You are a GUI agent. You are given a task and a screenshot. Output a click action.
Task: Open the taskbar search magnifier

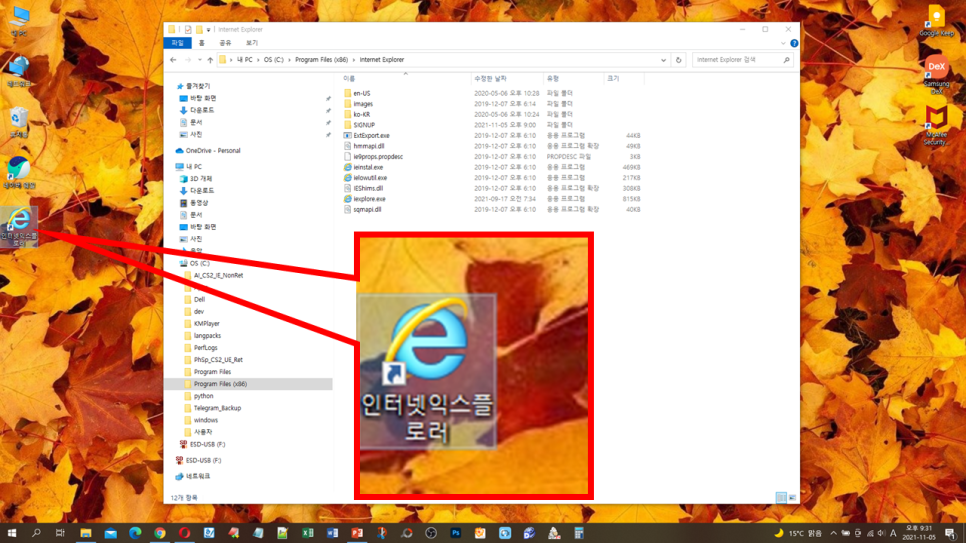(x=36, y=533)
